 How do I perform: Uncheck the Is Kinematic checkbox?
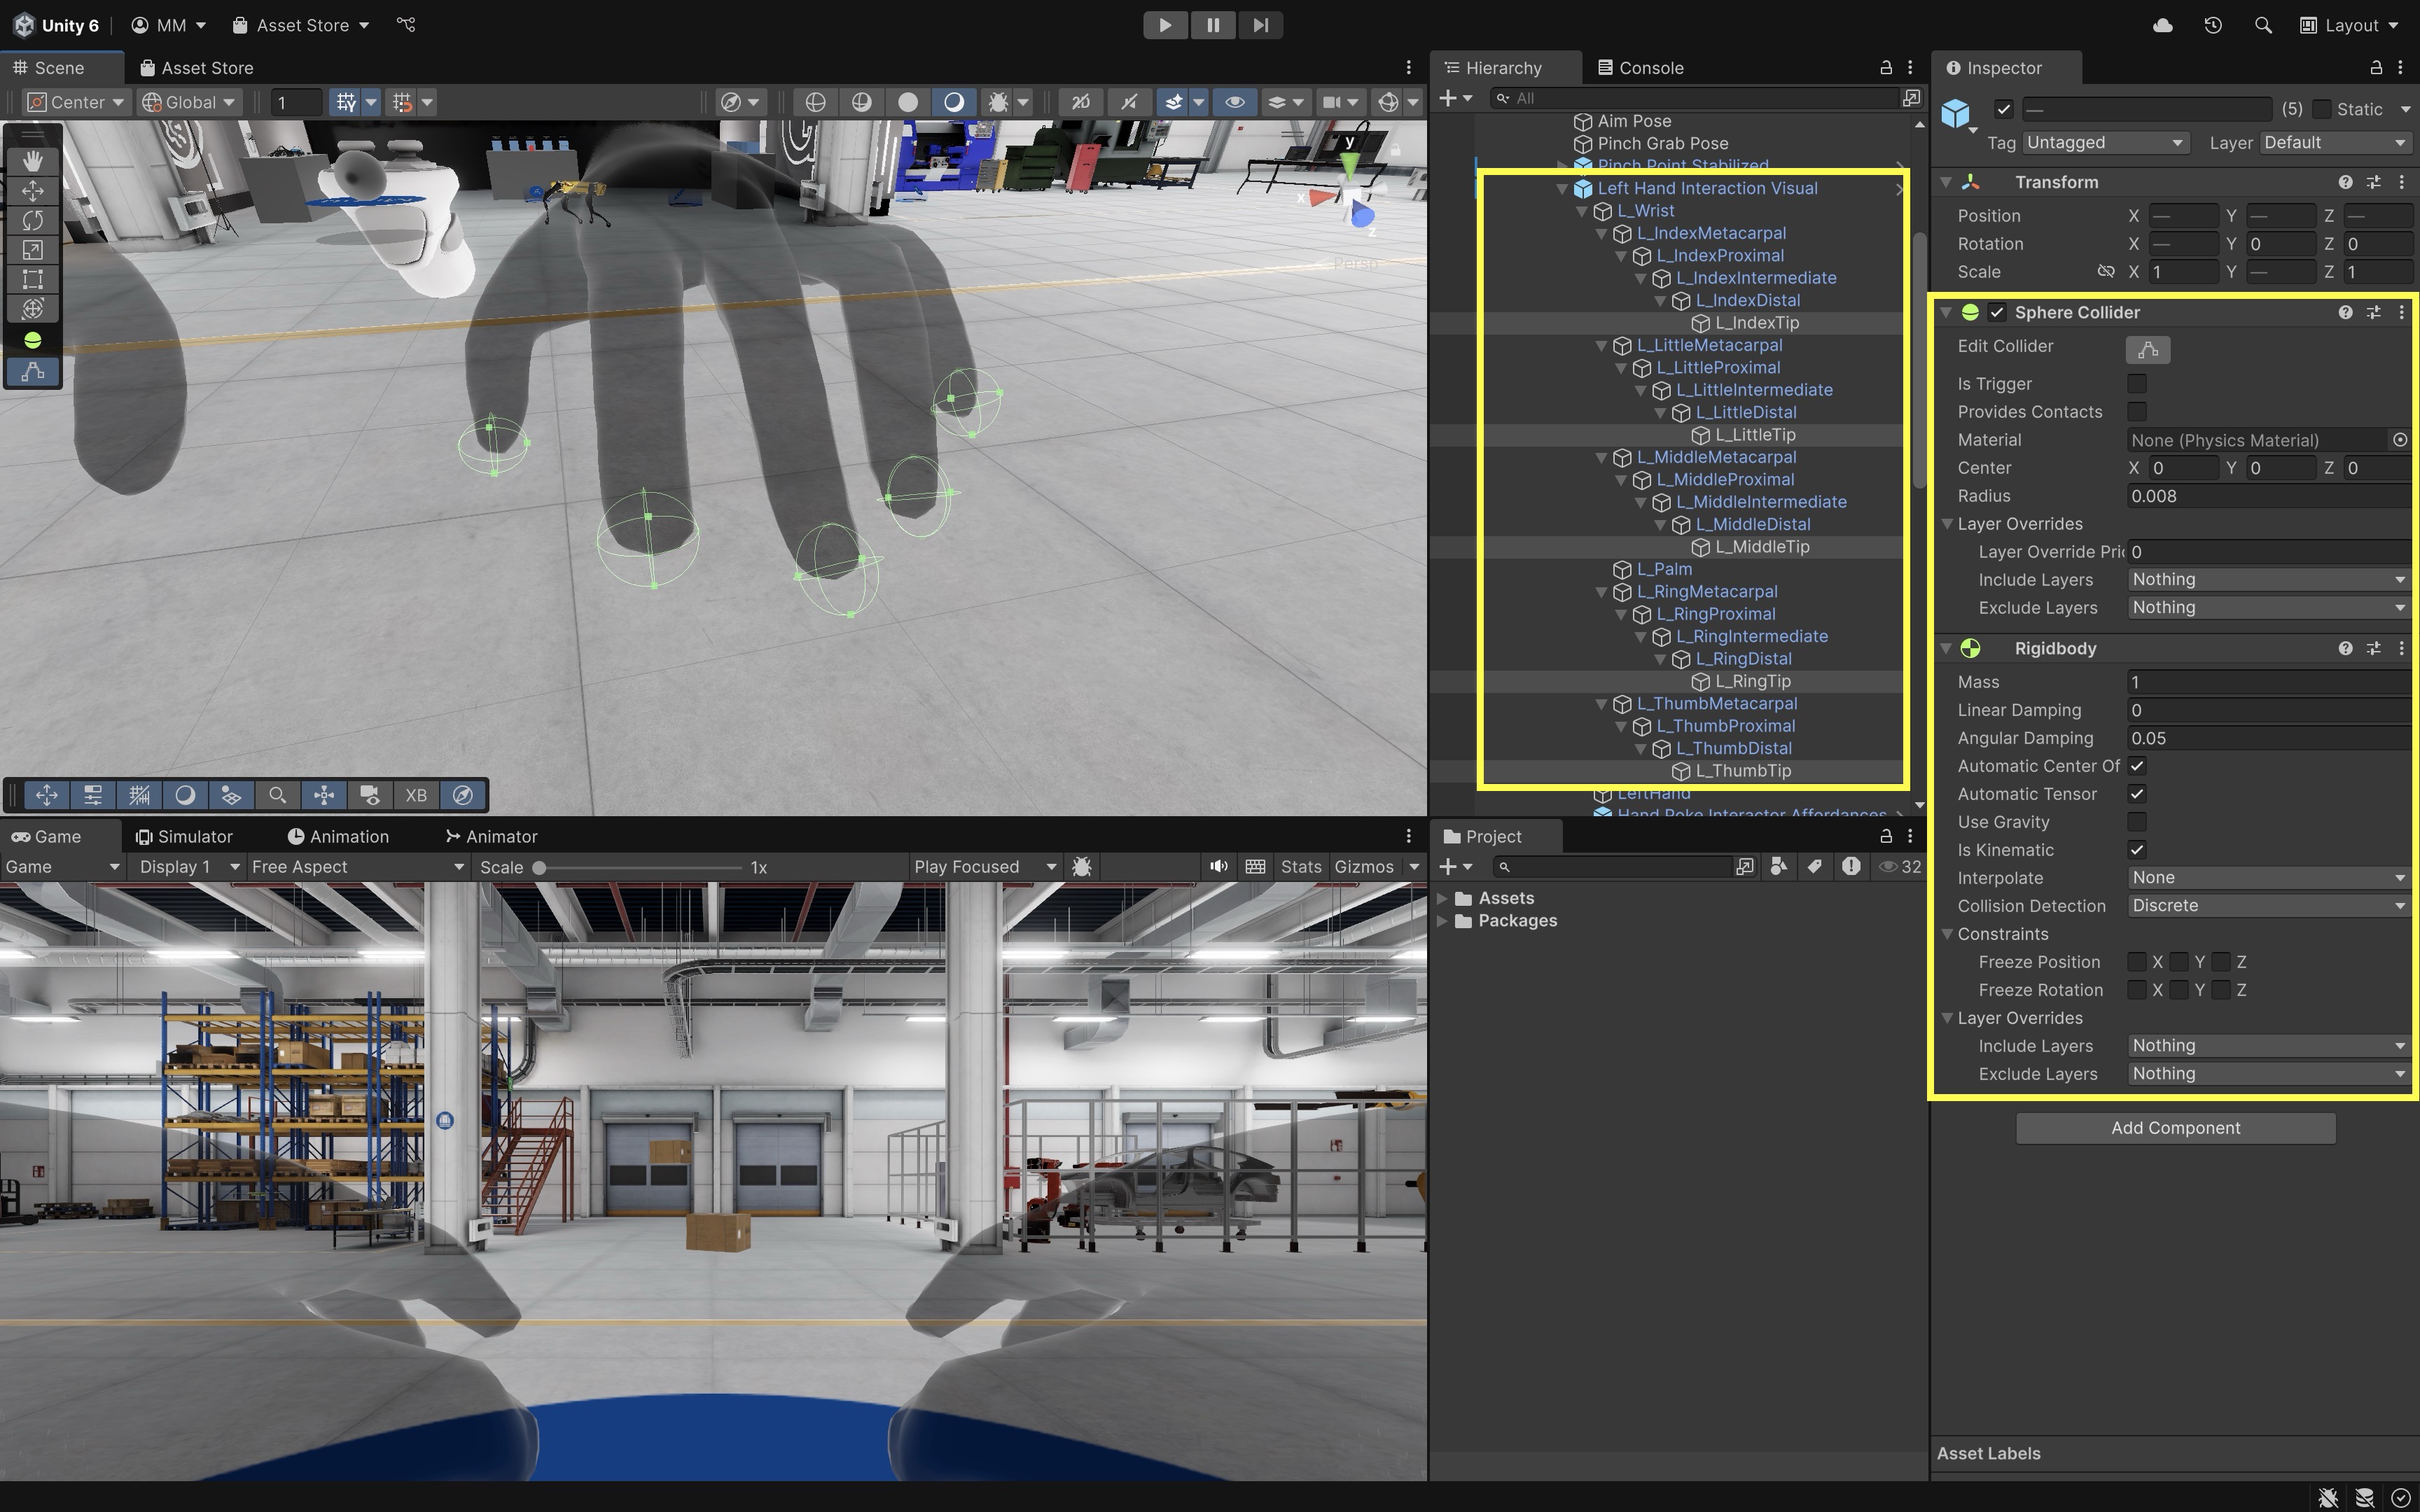point(2137,850)
